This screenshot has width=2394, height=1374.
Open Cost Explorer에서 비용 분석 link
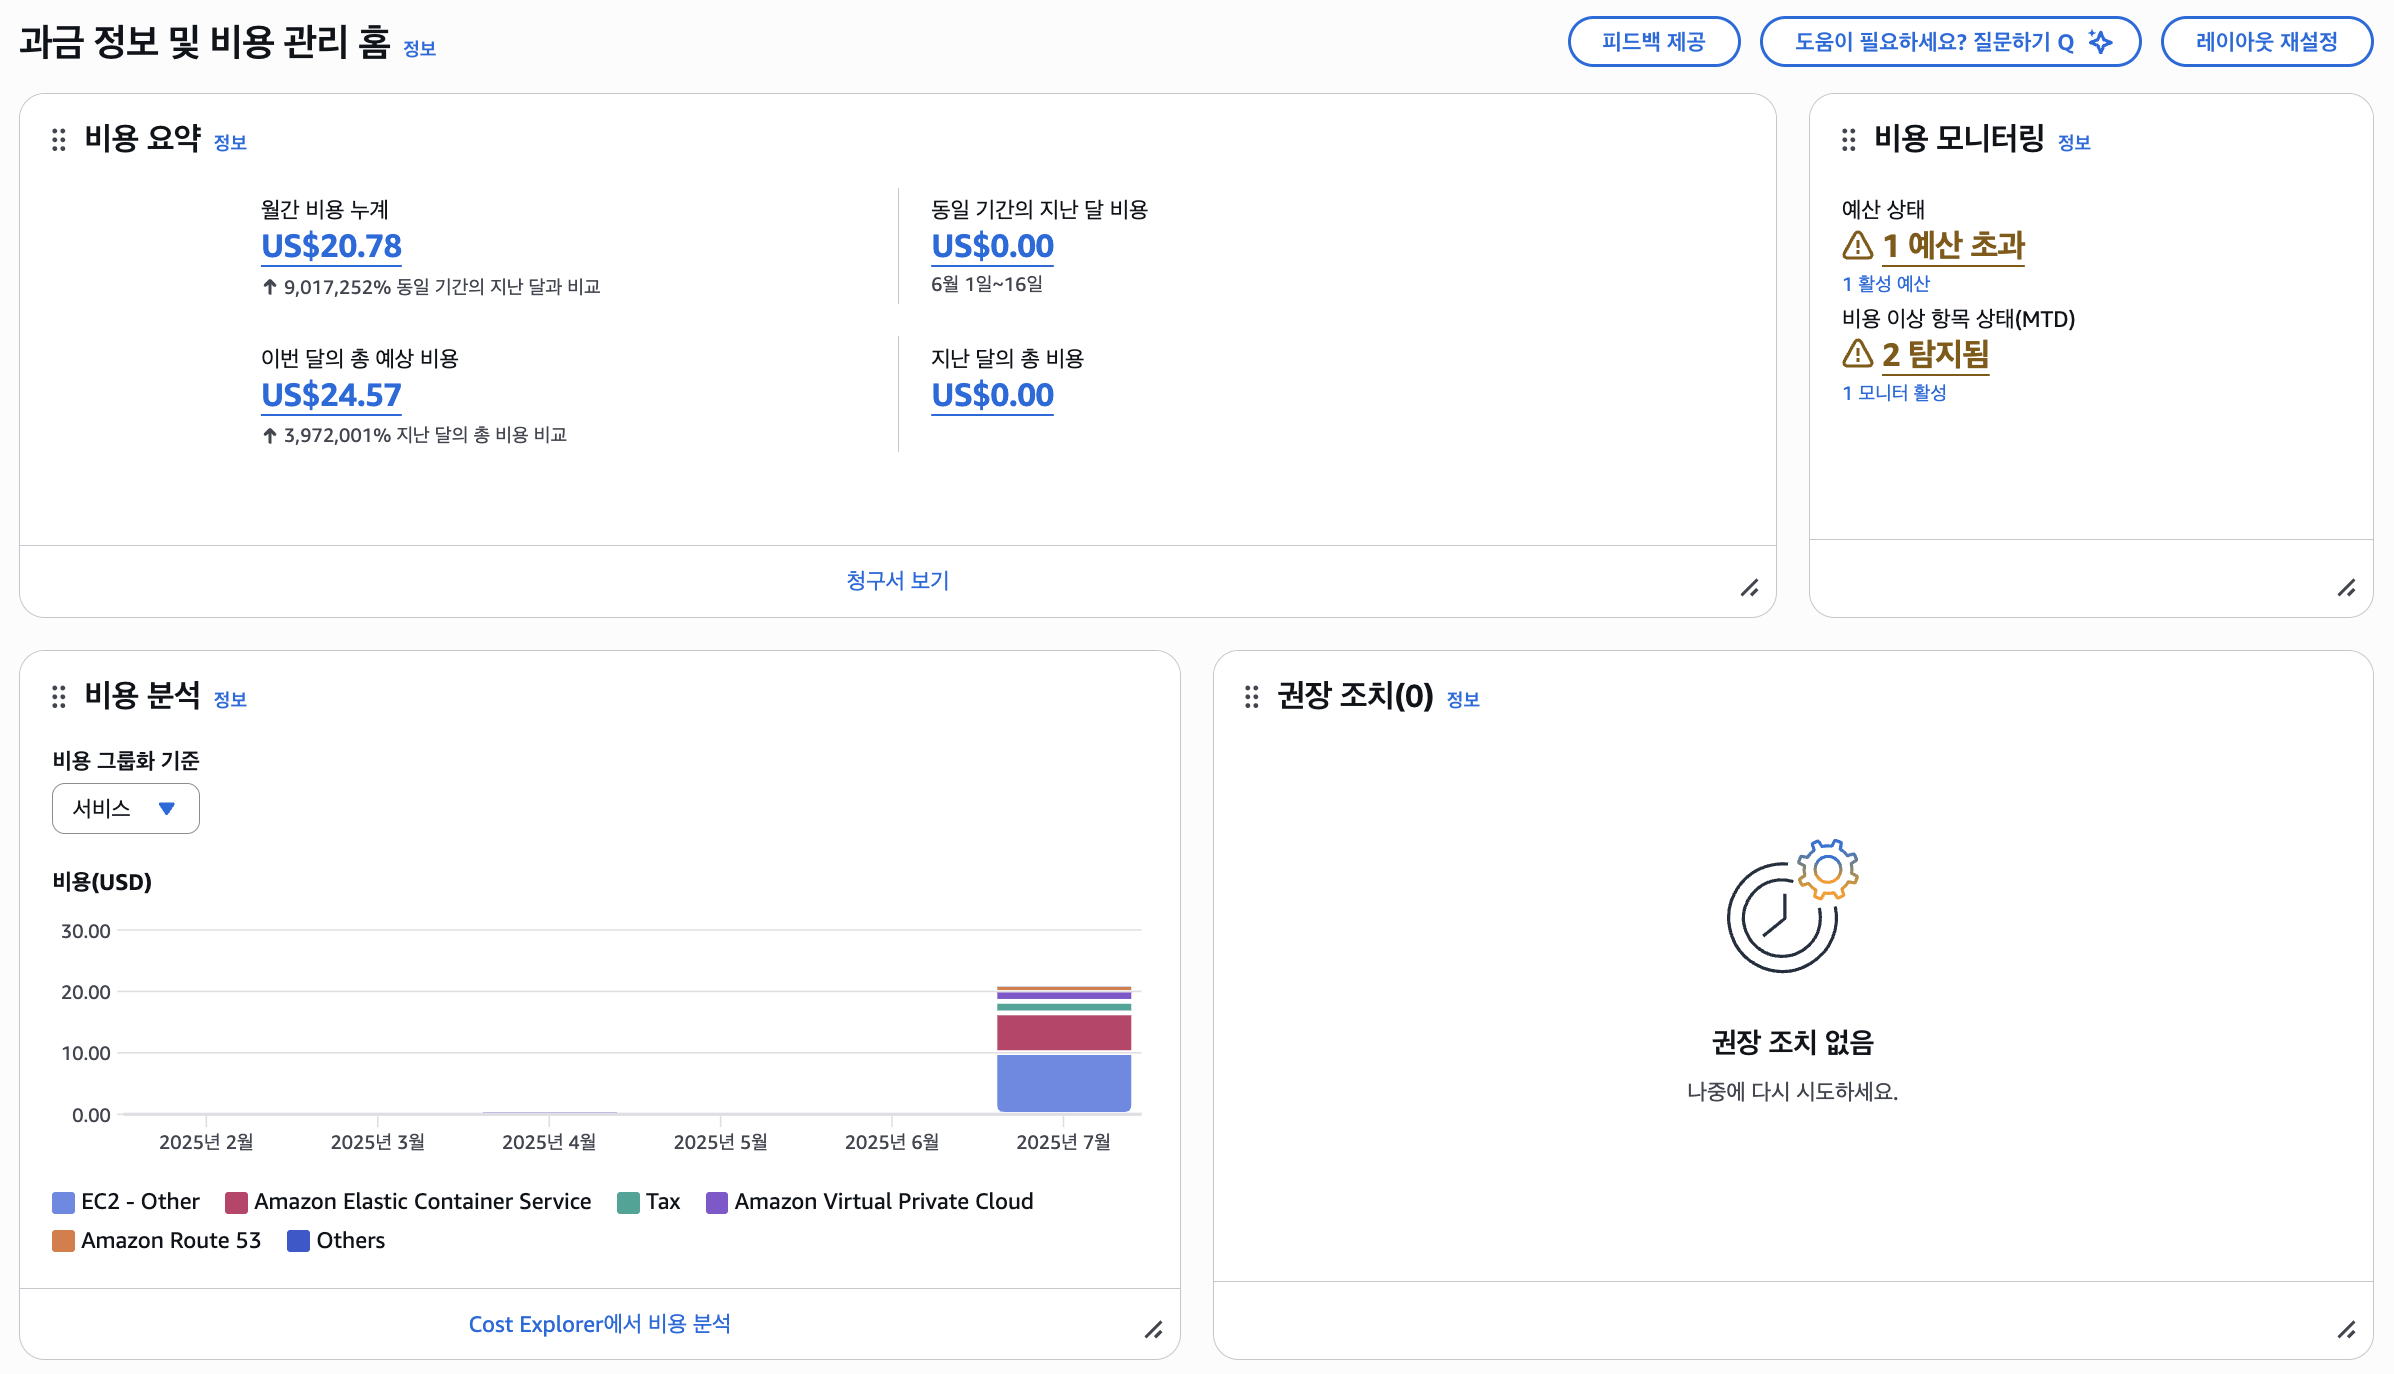click(x=599, y=1324)
